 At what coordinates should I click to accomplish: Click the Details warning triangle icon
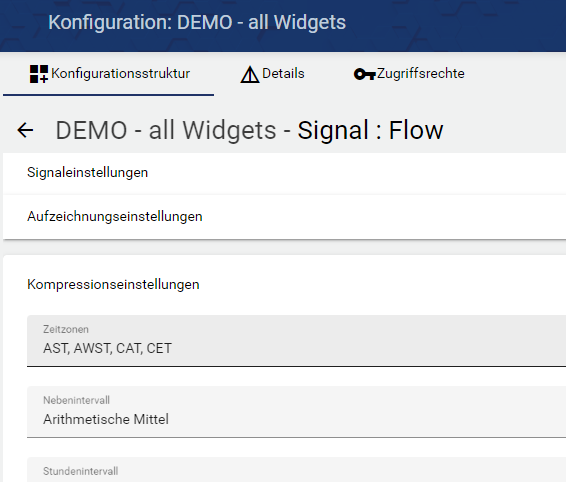(x=250, y=74)
